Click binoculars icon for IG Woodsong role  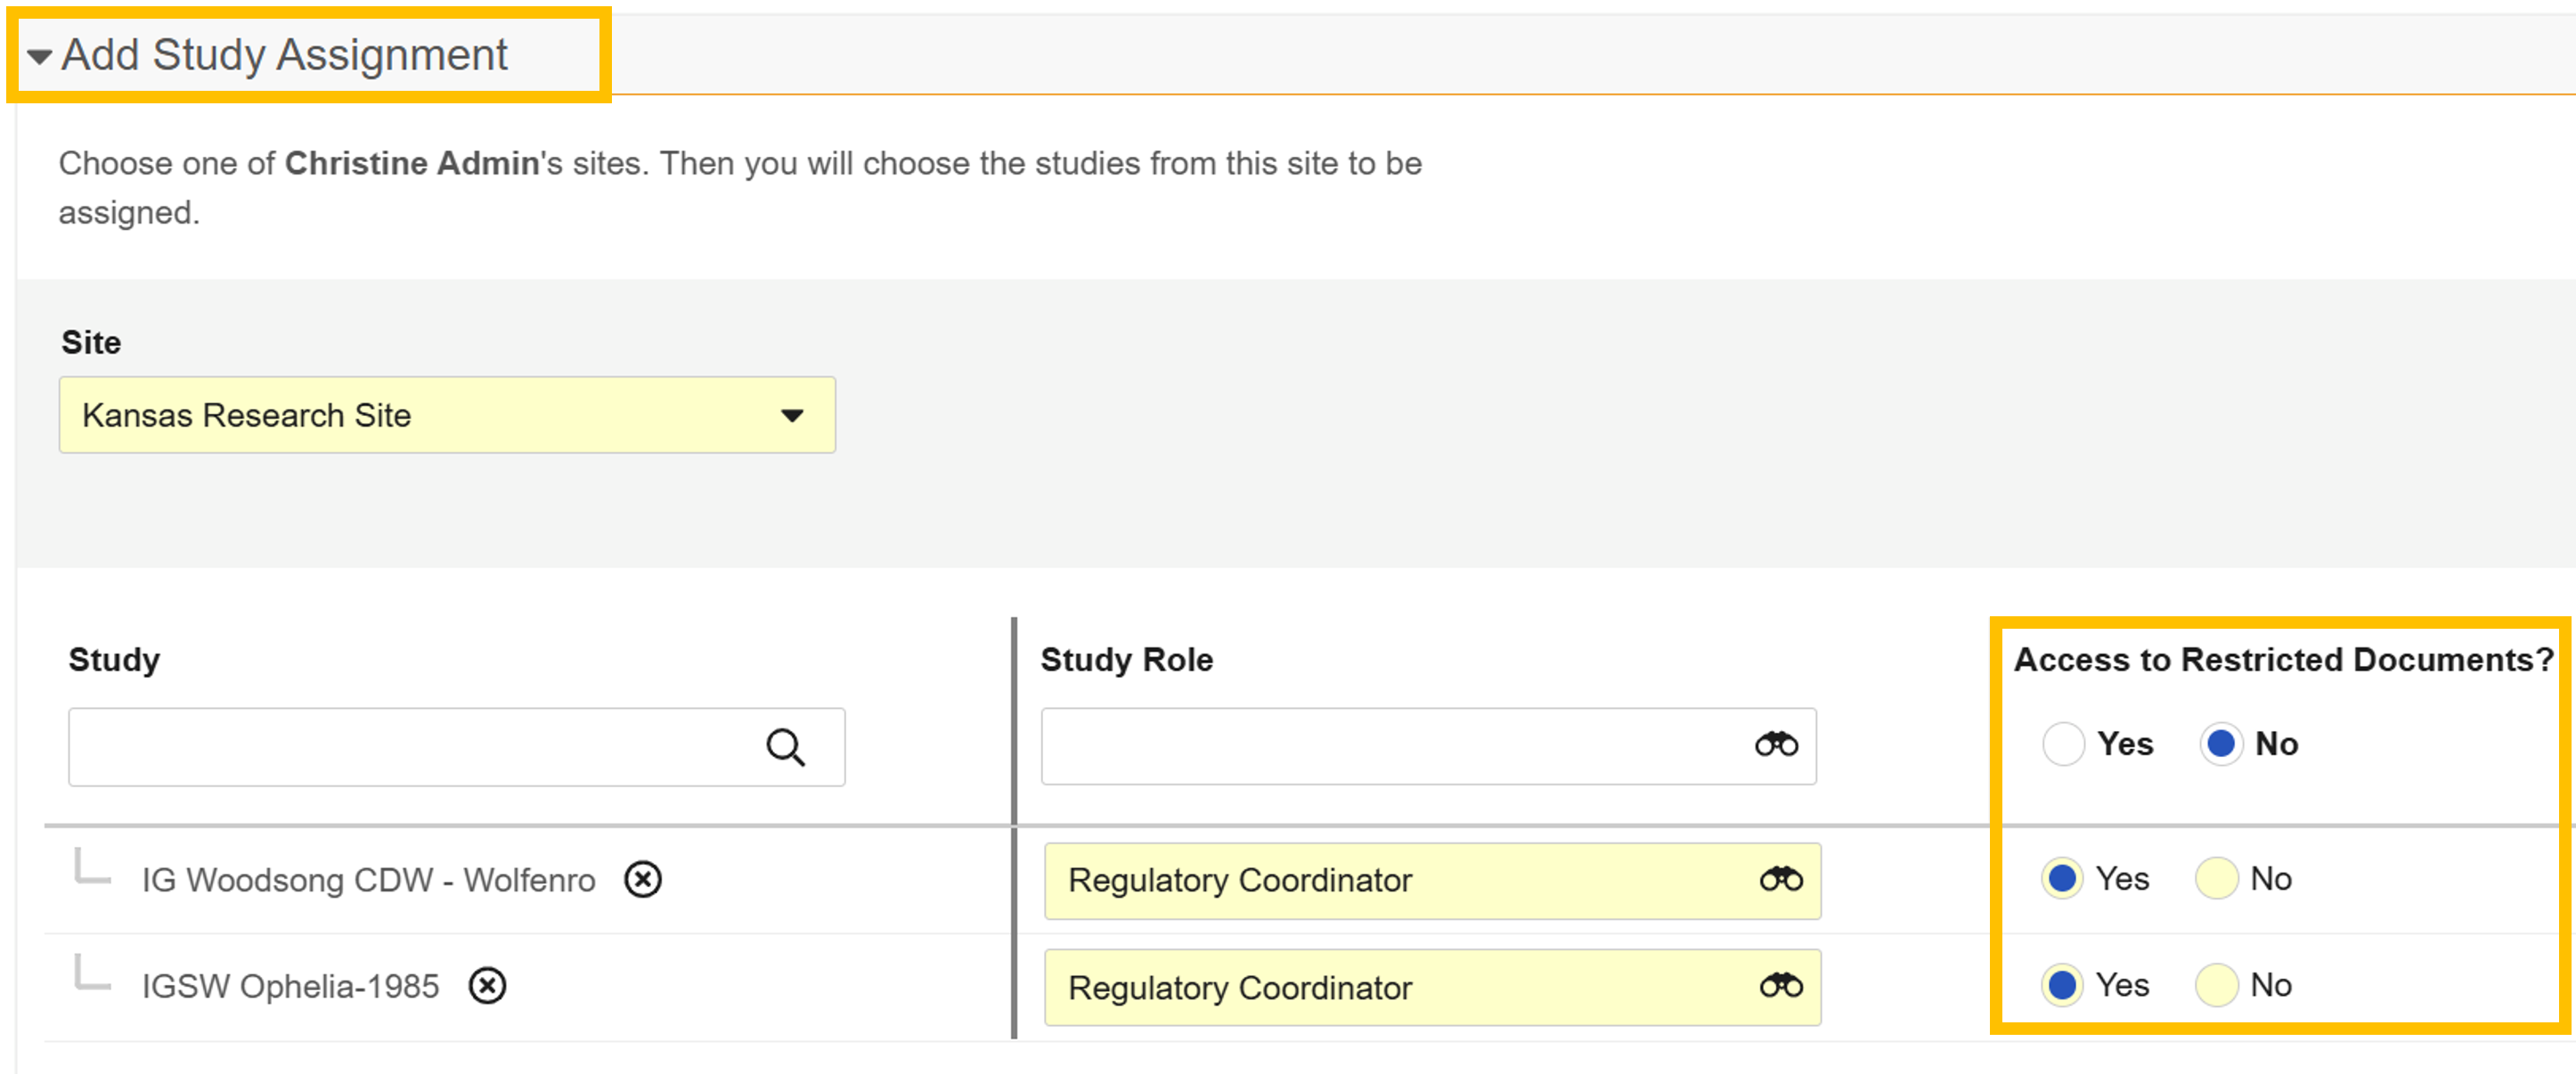pos(1780,880)
